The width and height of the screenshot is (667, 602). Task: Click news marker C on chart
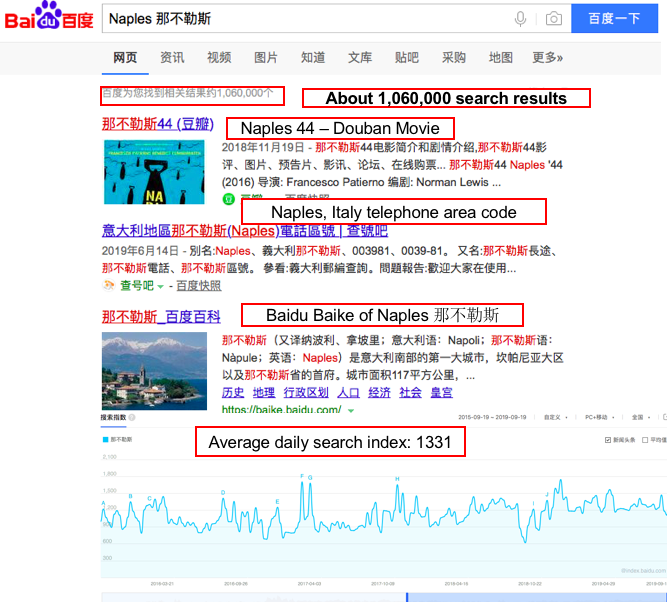click(149, 498)
